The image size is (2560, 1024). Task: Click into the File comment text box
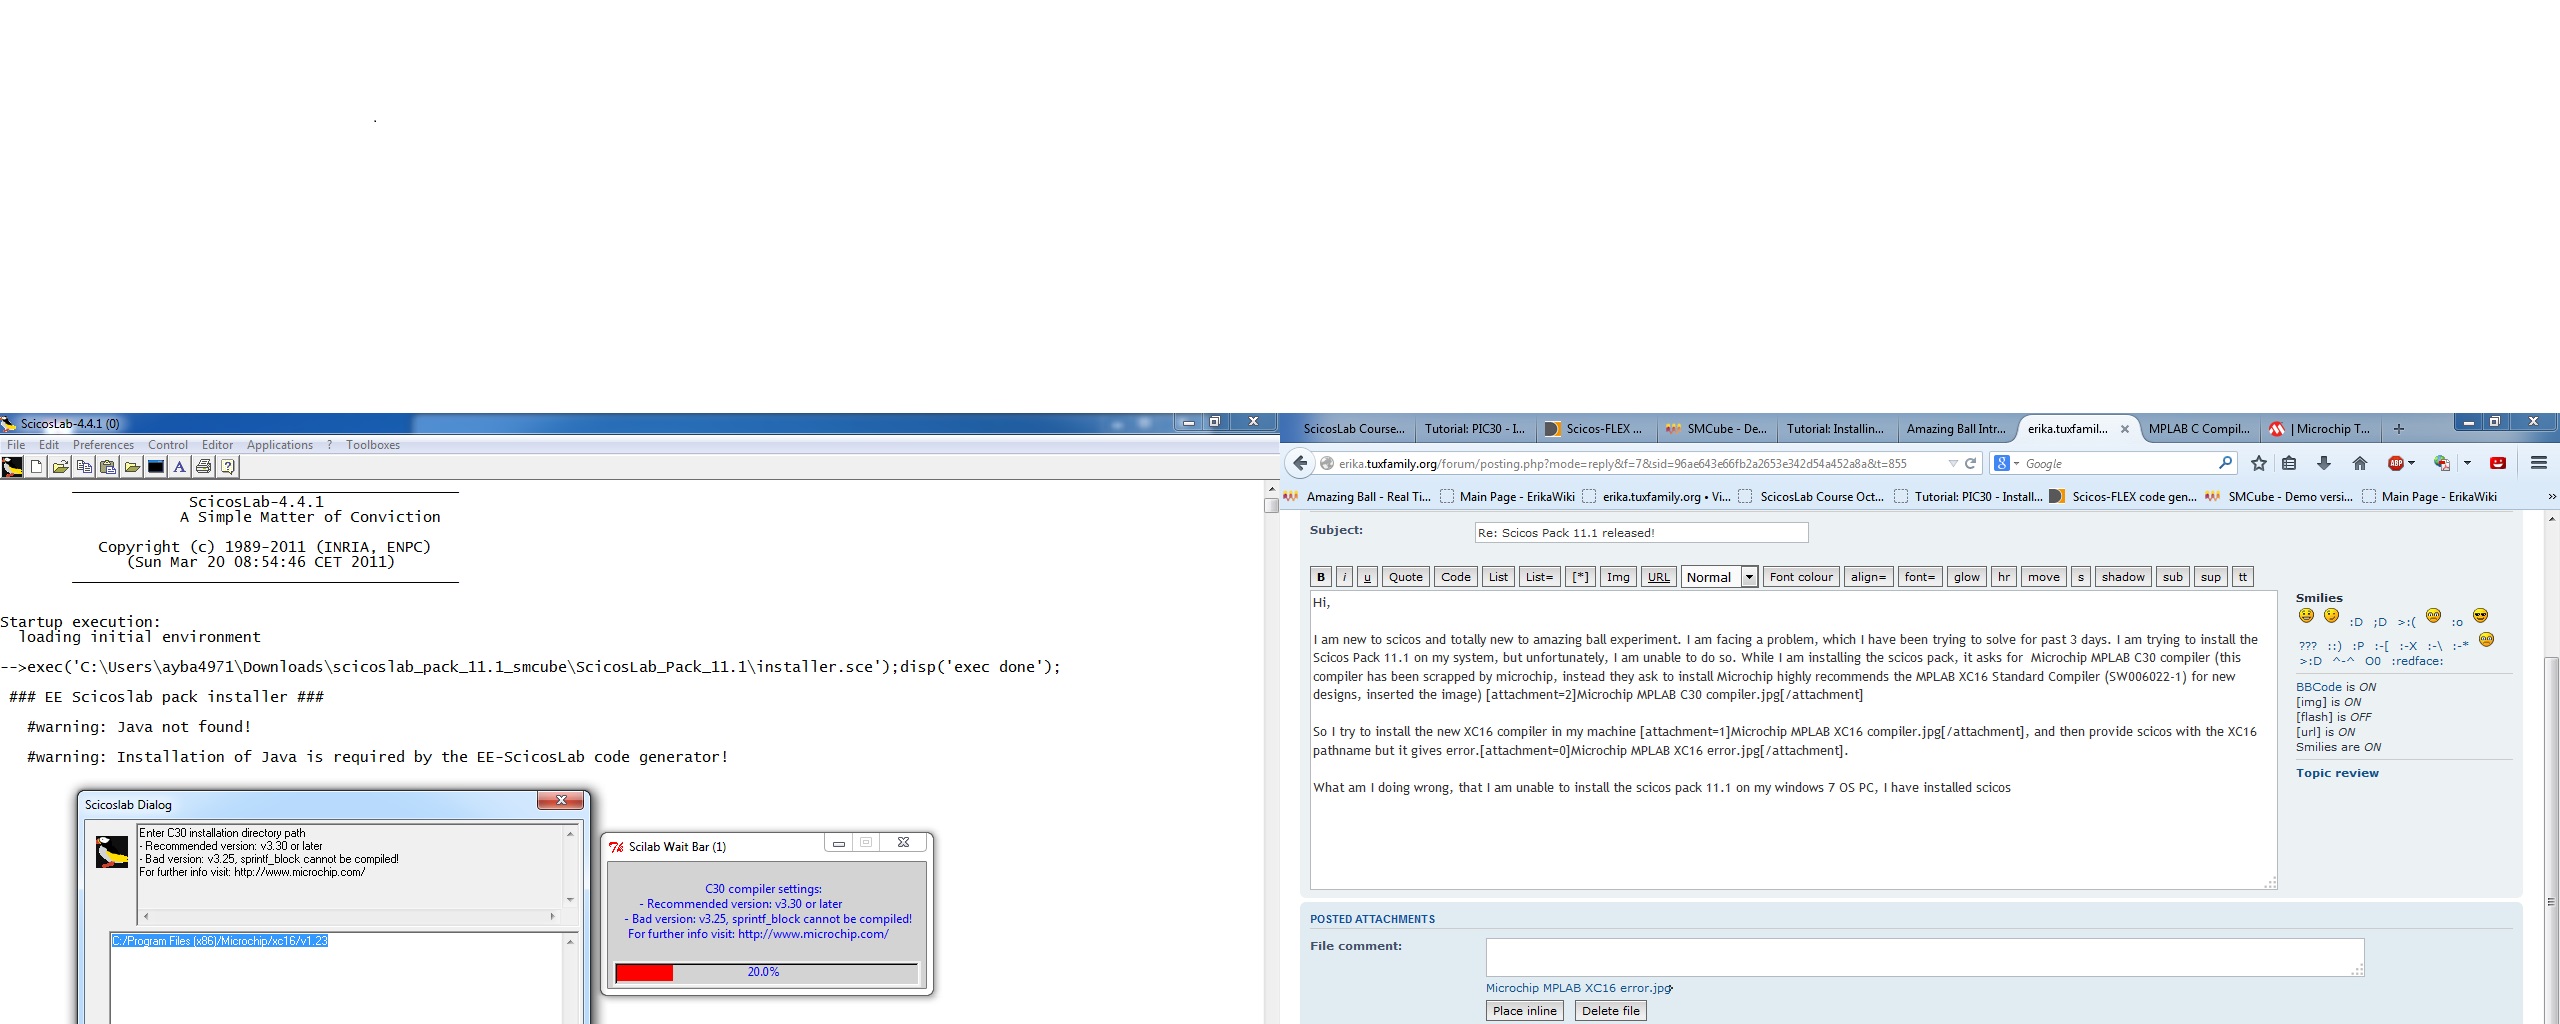click(1923, 956)
